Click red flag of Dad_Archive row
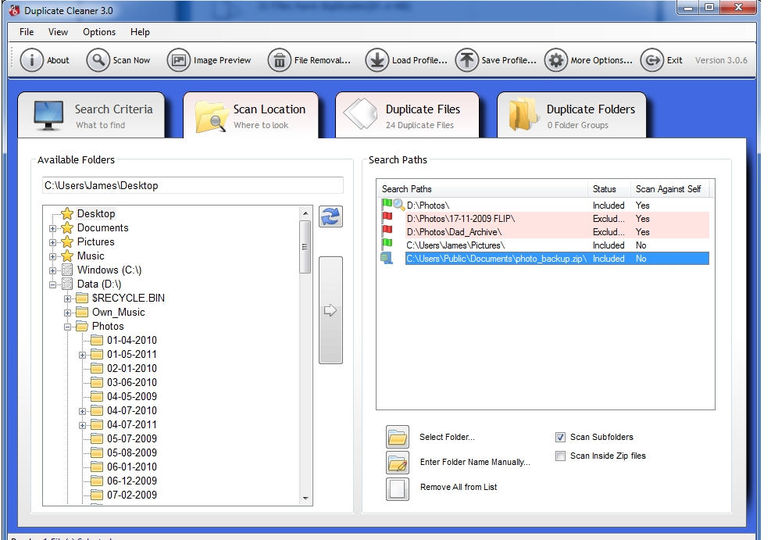The width and height of the screenshot is (771, 540). tap(387, 231)
